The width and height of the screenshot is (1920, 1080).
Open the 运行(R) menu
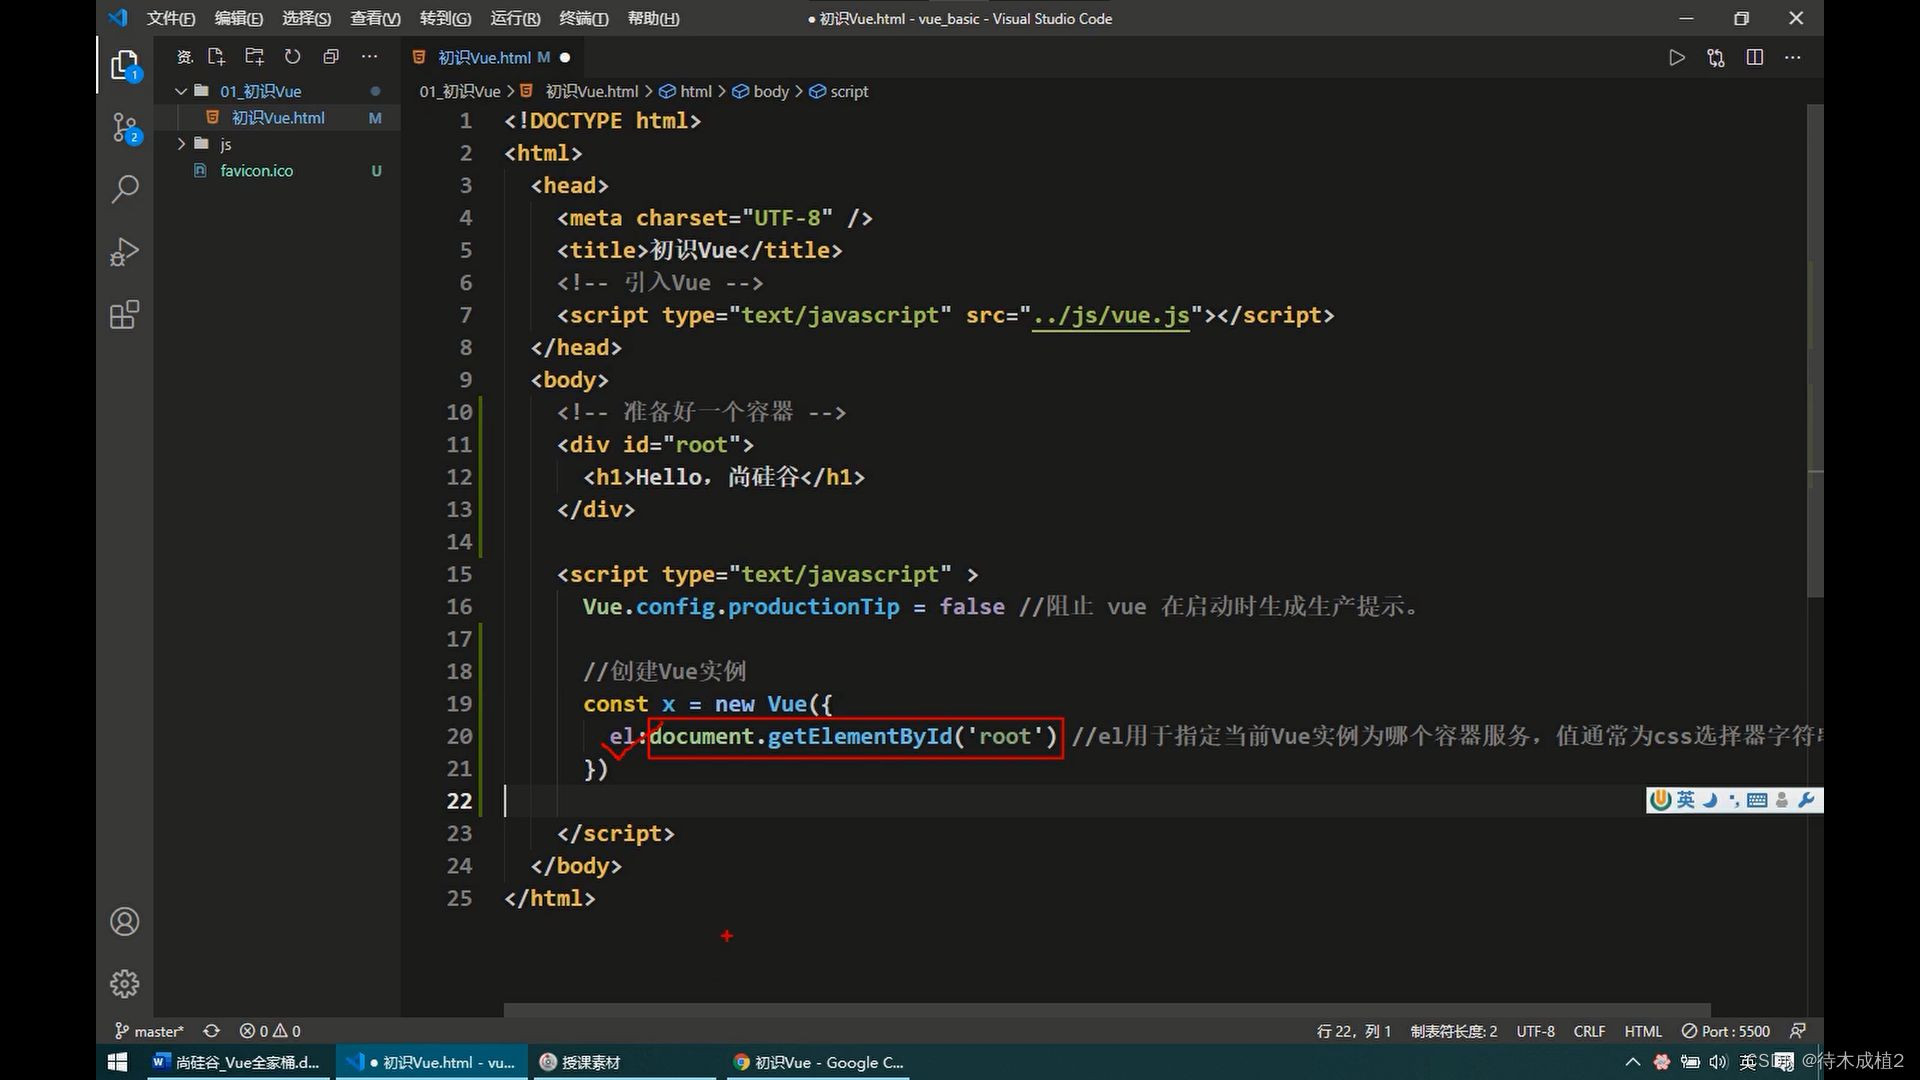(x=515, y=18)
